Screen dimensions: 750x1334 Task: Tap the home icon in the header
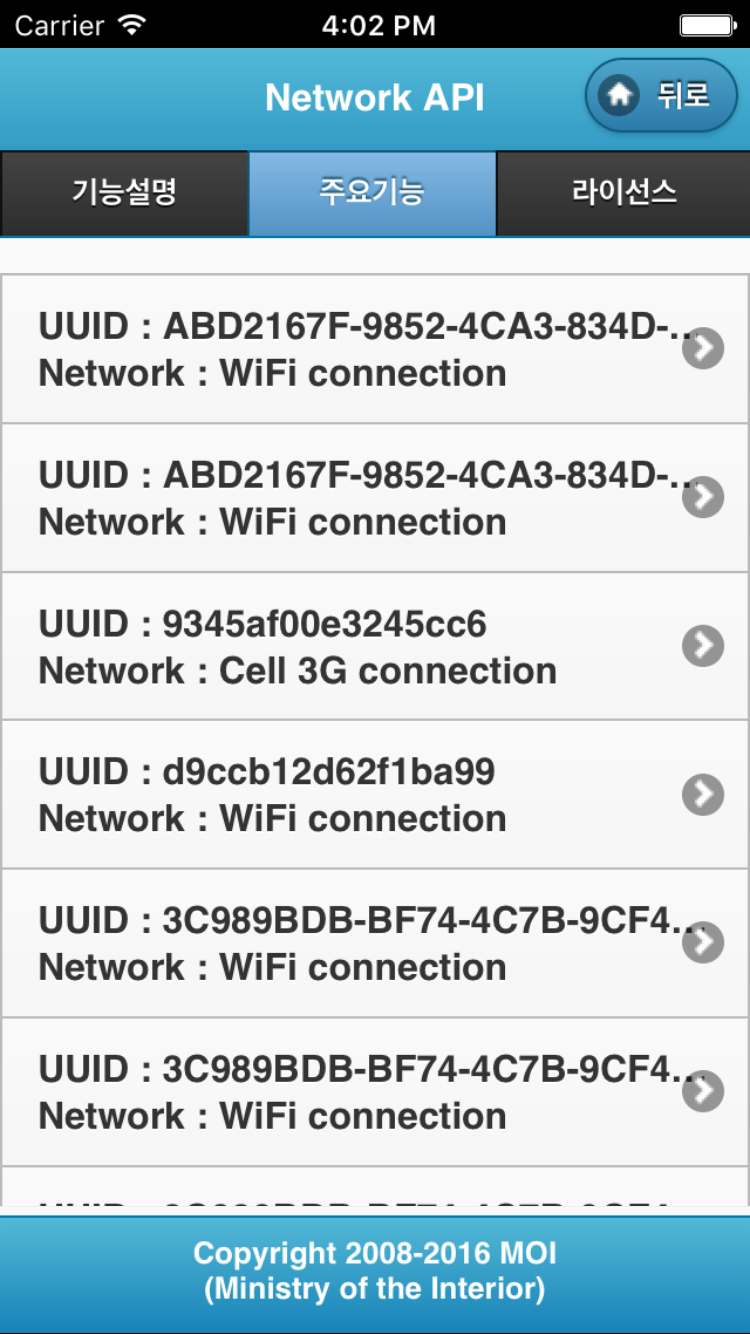(620, 95)
